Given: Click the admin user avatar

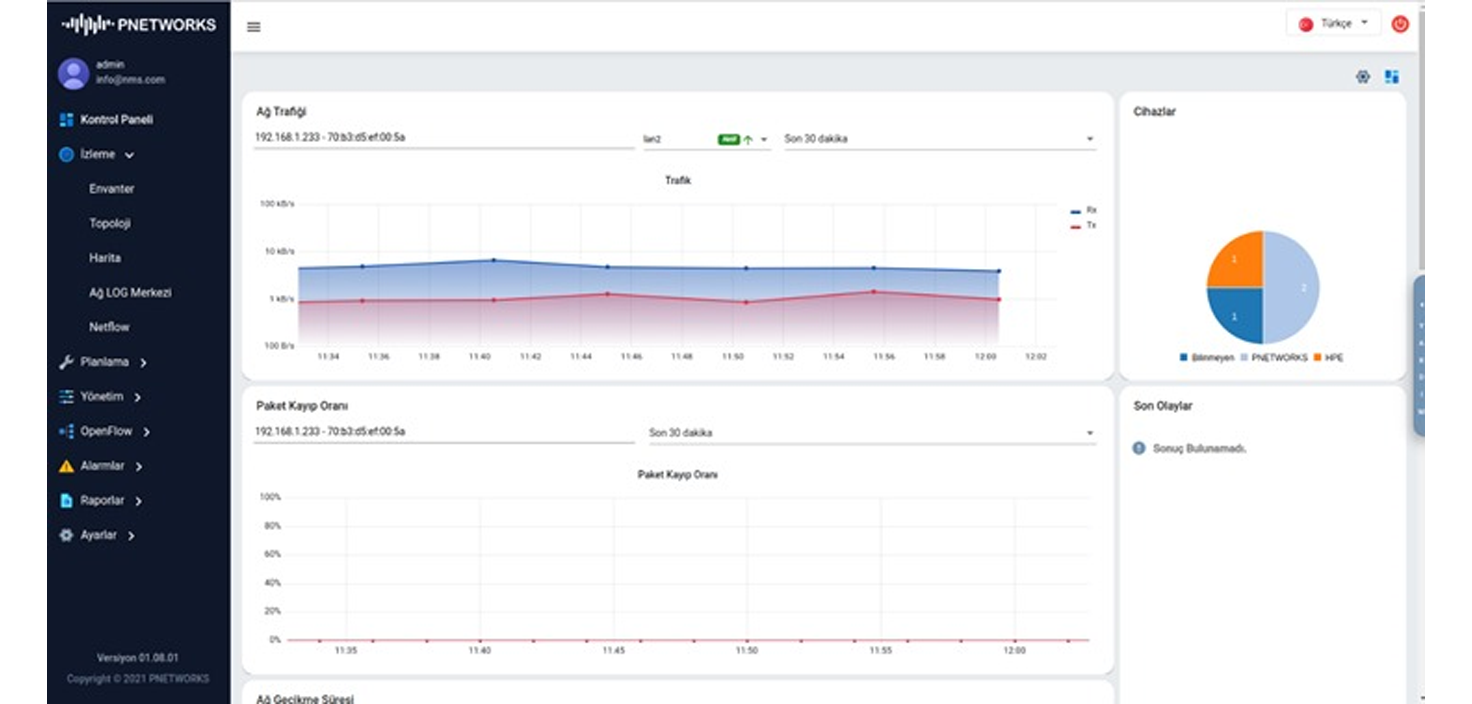Looking at the screenshot, I should 73,73.
